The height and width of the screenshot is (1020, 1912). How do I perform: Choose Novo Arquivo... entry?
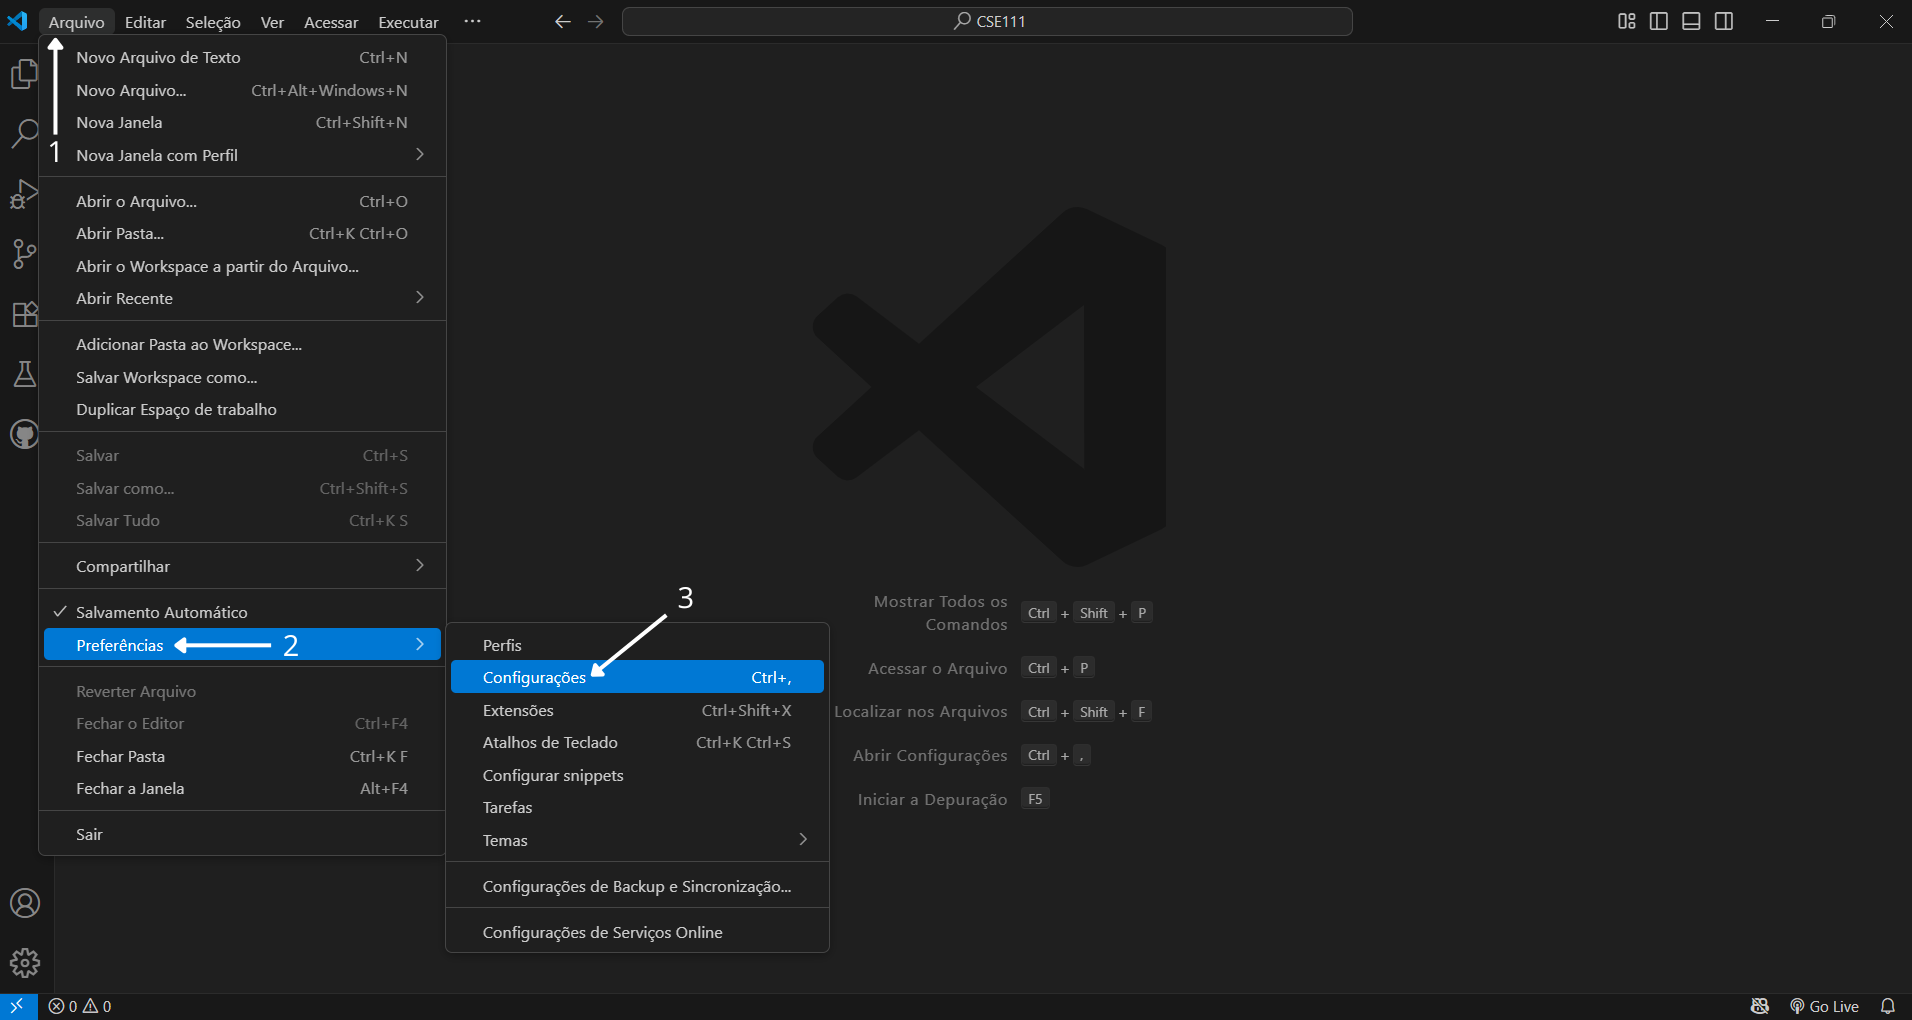point(242,90)
